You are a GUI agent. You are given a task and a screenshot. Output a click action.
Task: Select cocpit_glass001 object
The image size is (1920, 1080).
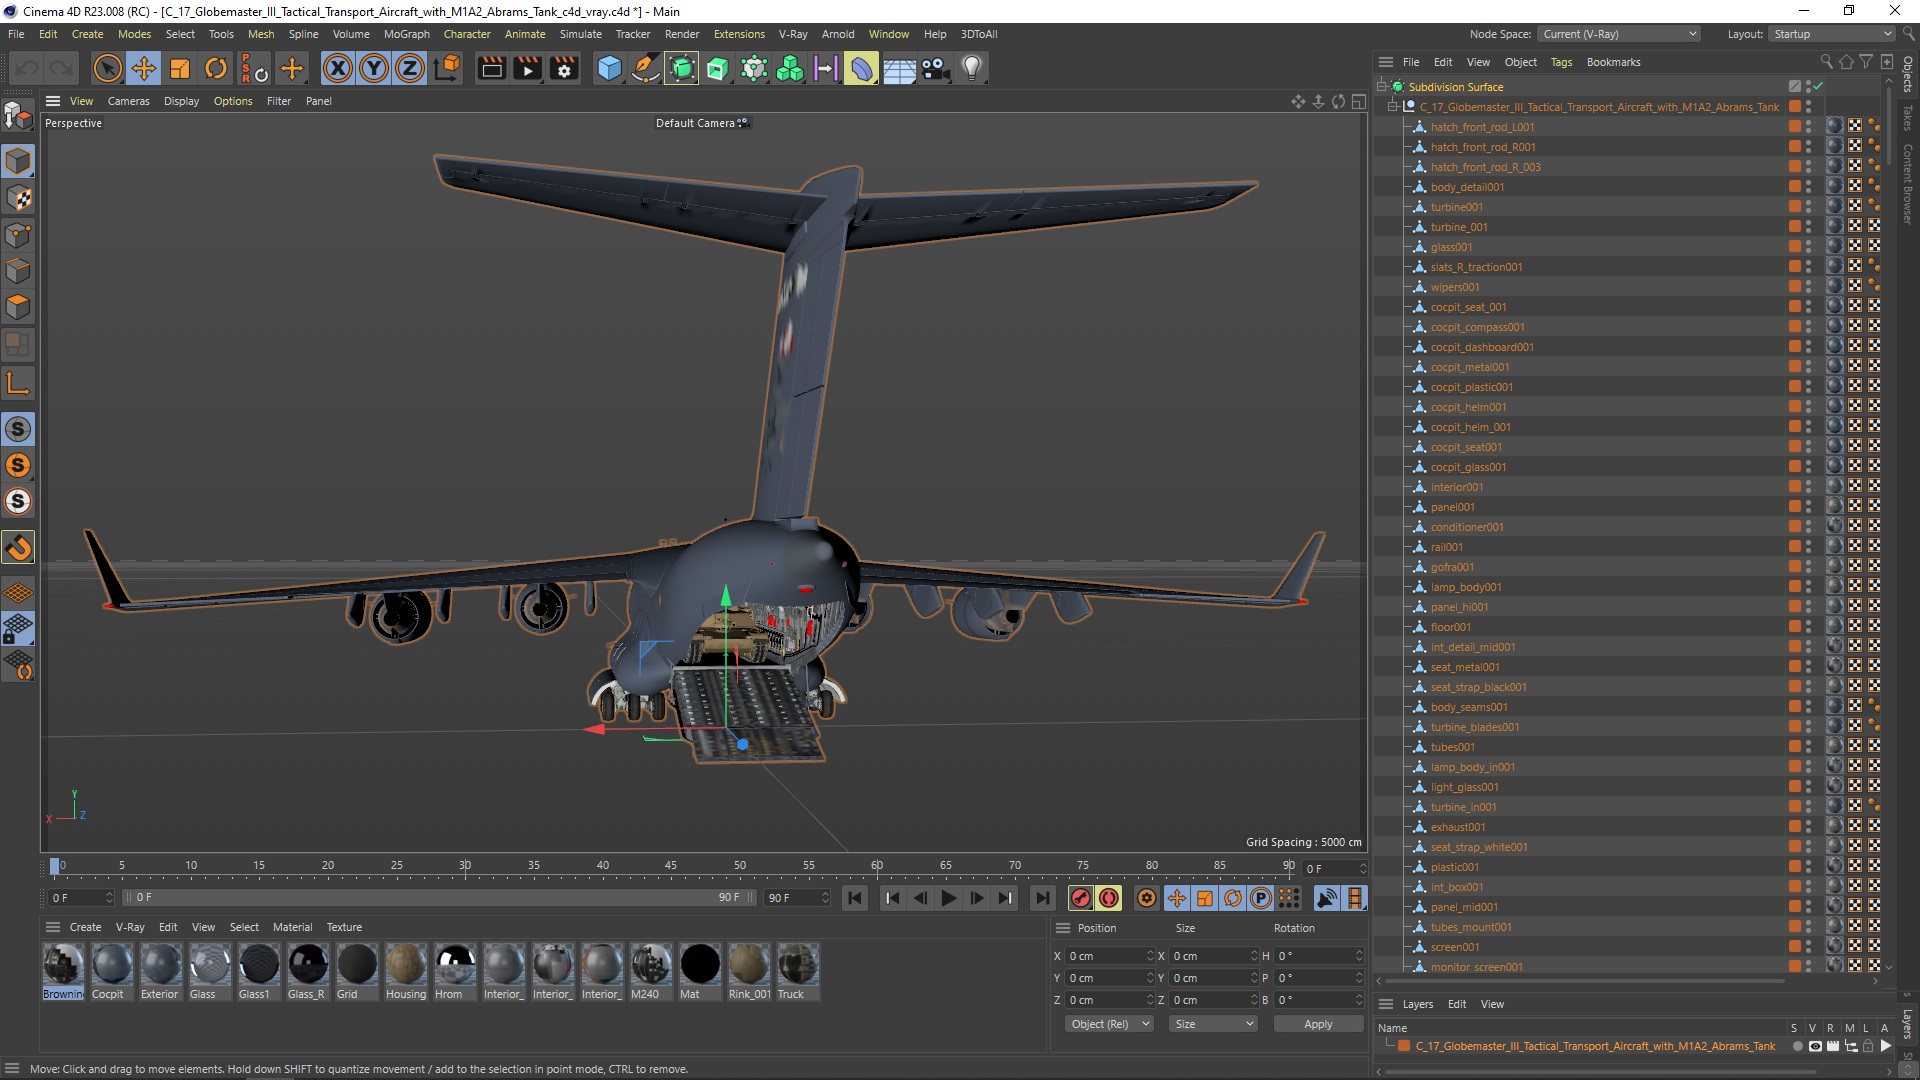pyautogui.click(x=1468, y=467)
